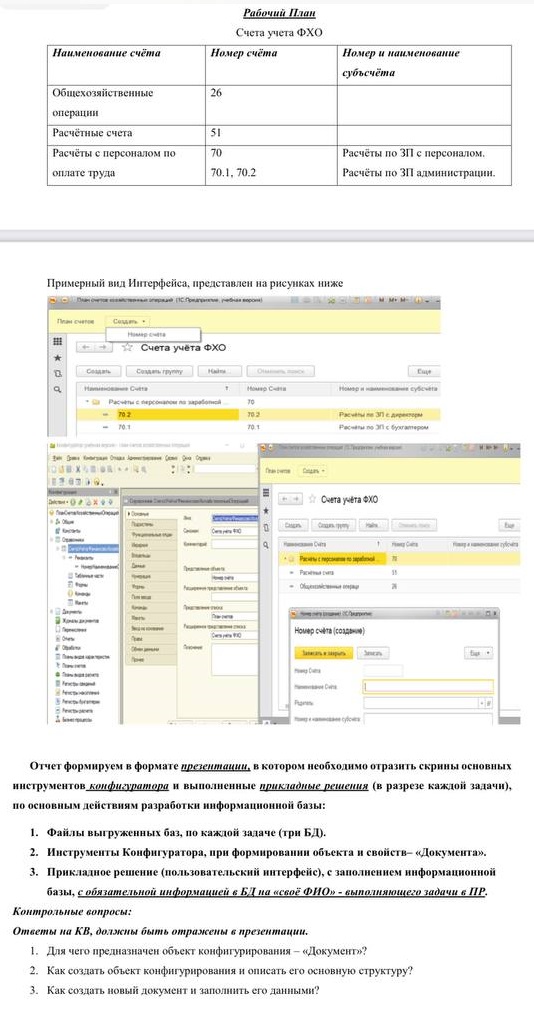Open sections grid icon in upper 1C window

click(57, 341)
